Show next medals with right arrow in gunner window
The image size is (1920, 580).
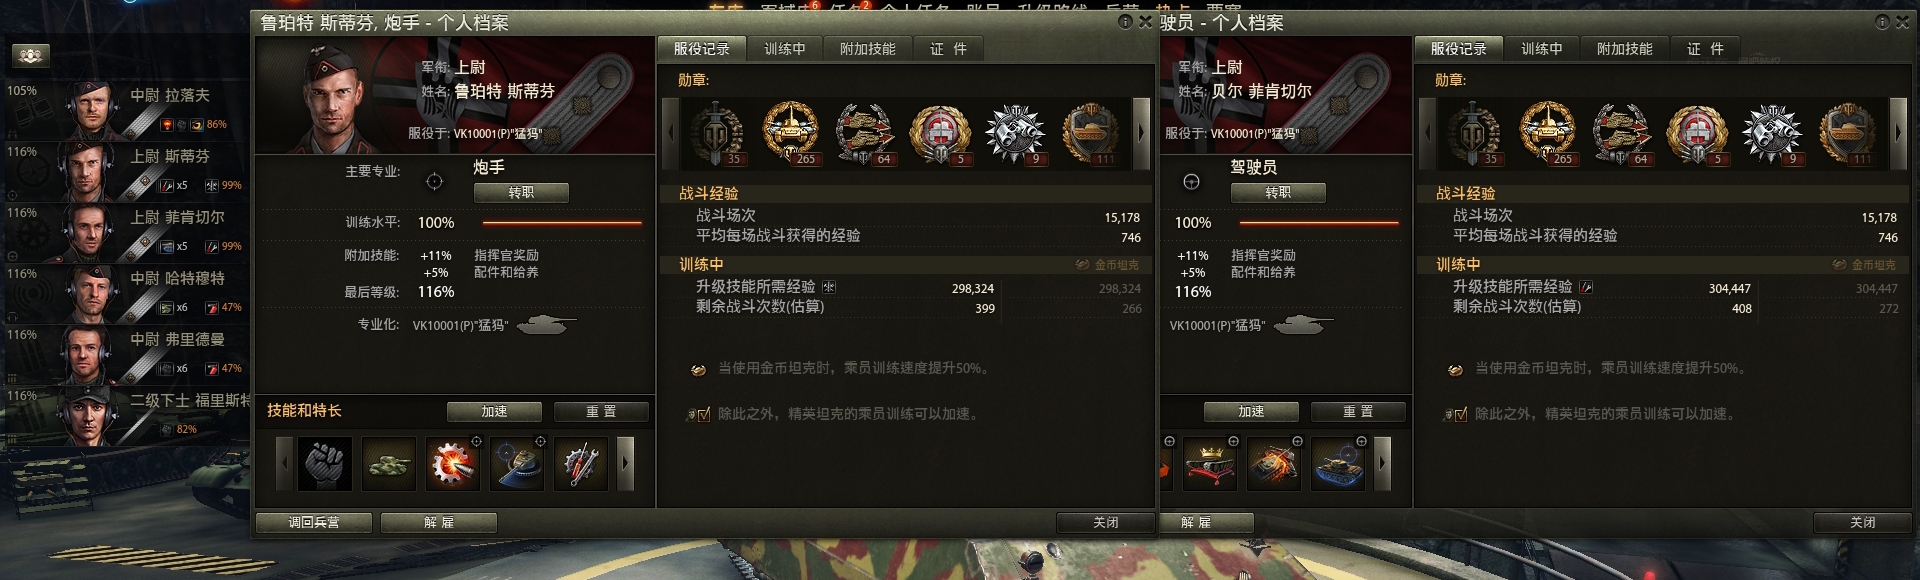pos(1141,132)
